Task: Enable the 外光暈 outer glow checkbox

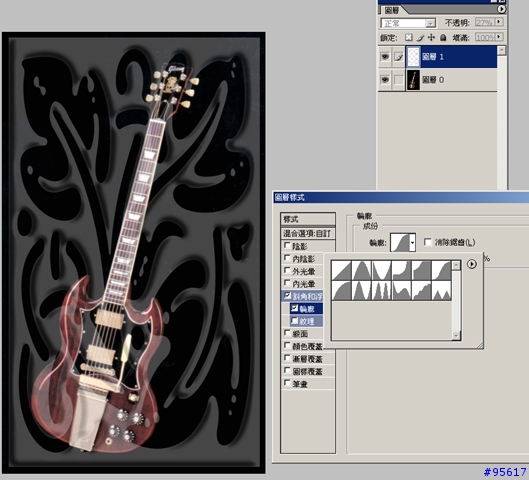Action: (x=287, y=270)
